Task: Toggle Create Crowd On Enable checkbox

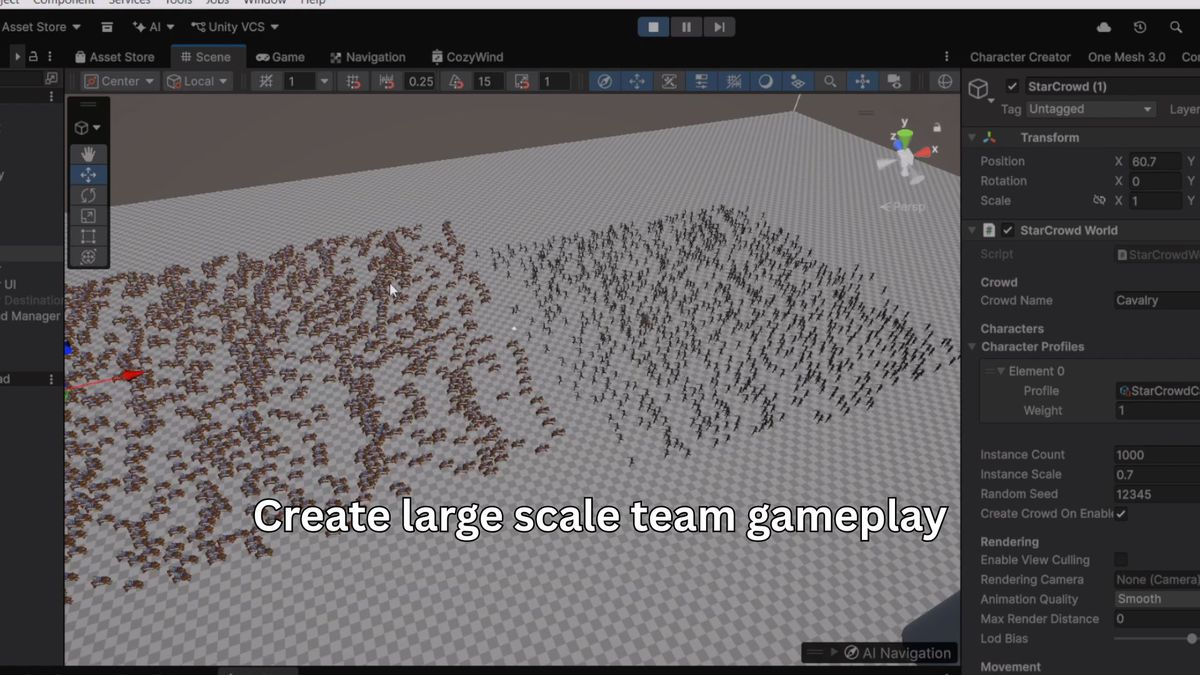Action: coord(1121,514)
